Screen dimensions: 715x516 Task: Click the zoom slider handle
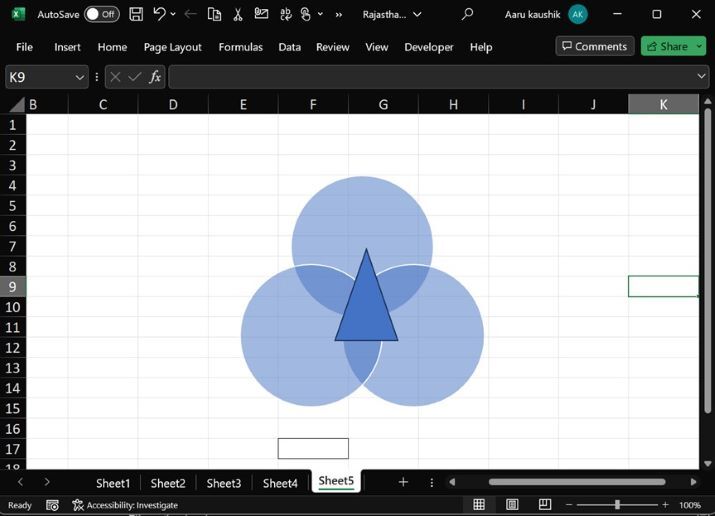[x=617, y=505]
